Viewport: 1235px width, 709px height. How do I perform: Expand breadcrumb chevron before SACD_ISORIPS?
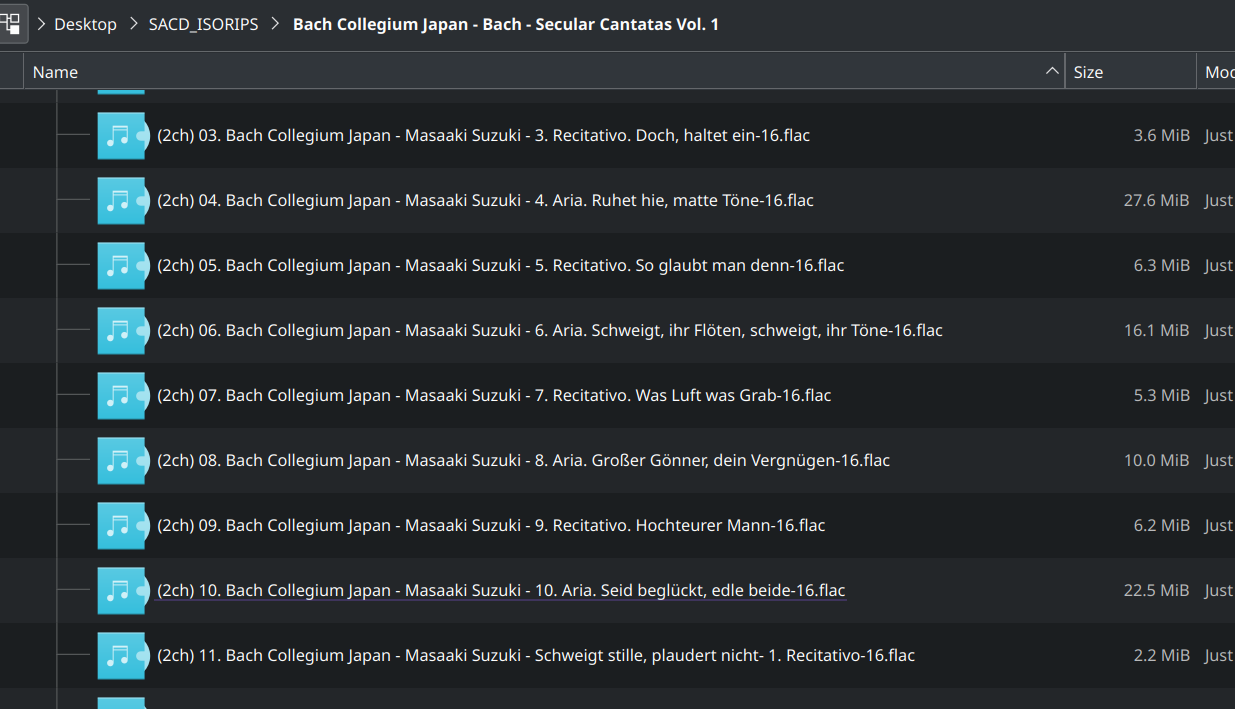(x=136, y=24)
